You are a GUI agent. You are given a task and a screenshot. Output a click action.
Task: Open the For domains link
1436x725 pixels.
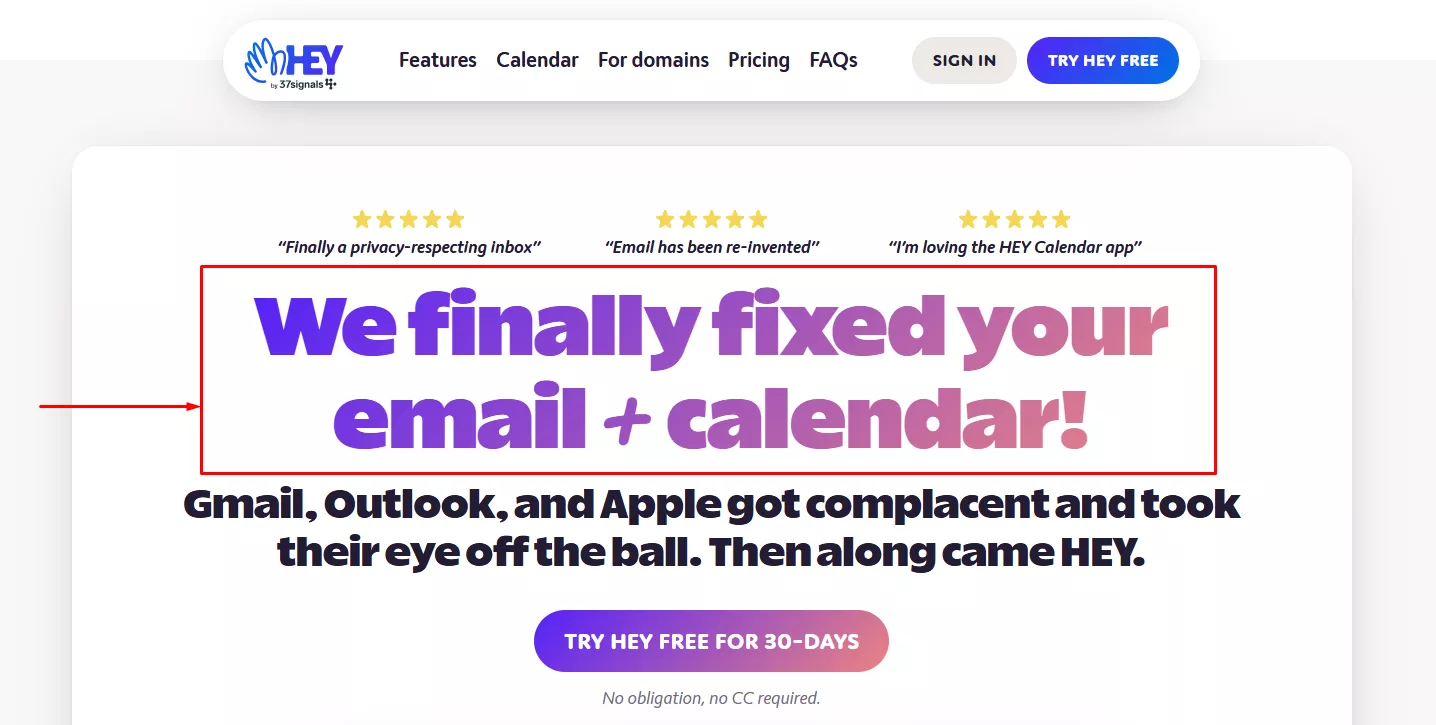click(653, 60)
